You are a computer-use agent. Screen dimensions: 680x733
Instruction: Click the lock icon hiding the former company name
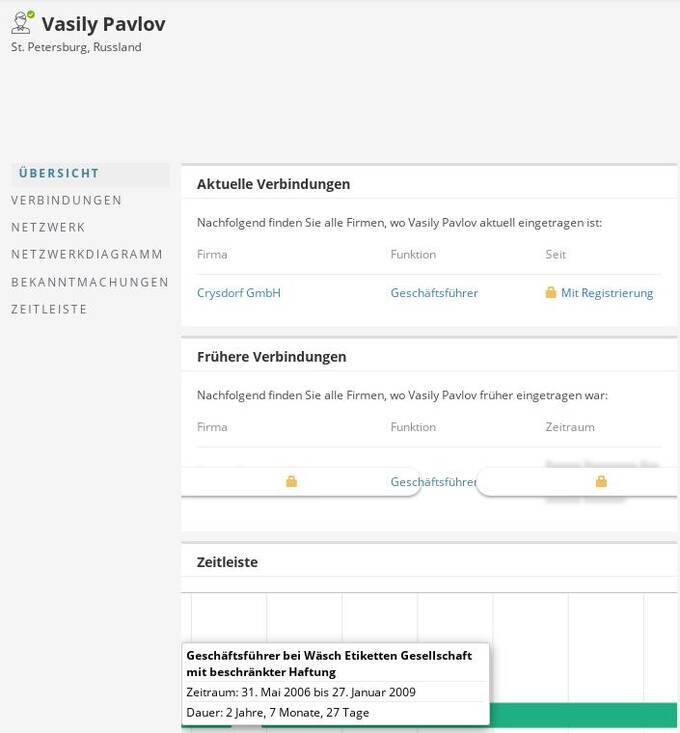[291, 481]
